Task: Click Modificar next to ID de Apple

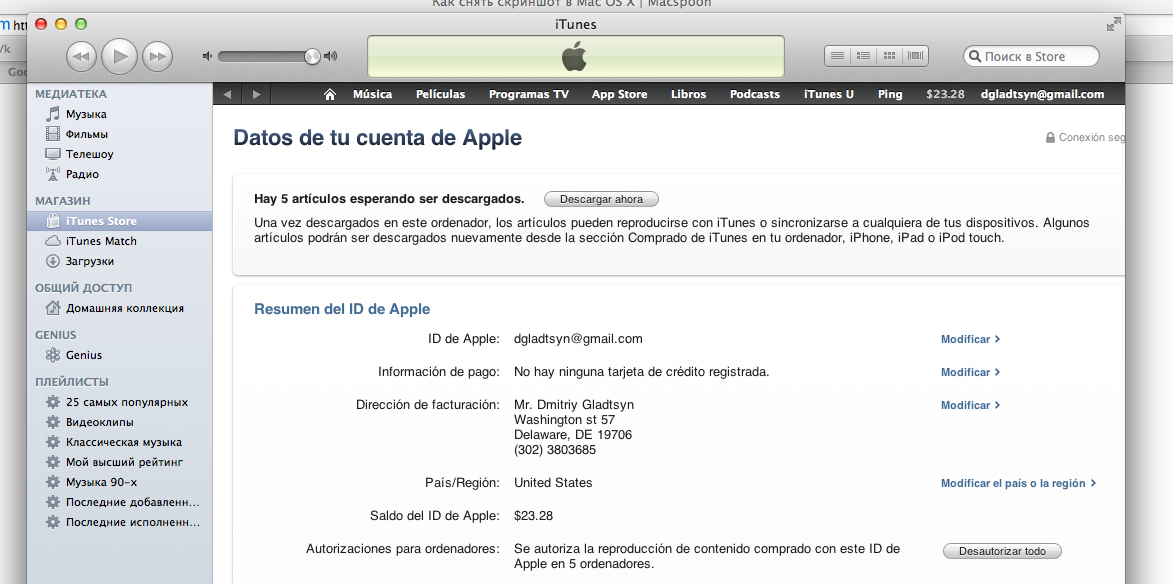Action: [x=970, y=339]
